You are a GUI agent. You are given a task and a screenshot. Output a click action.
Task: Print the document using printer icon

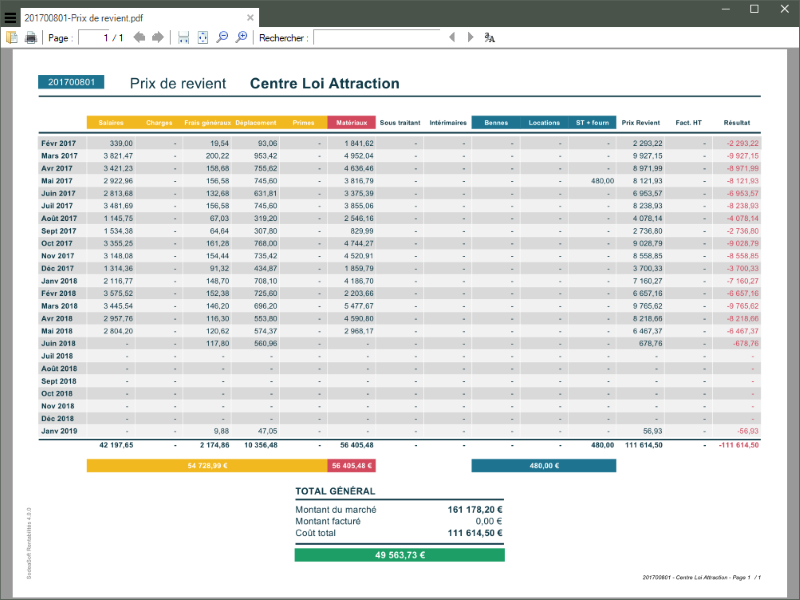[31, 37]
